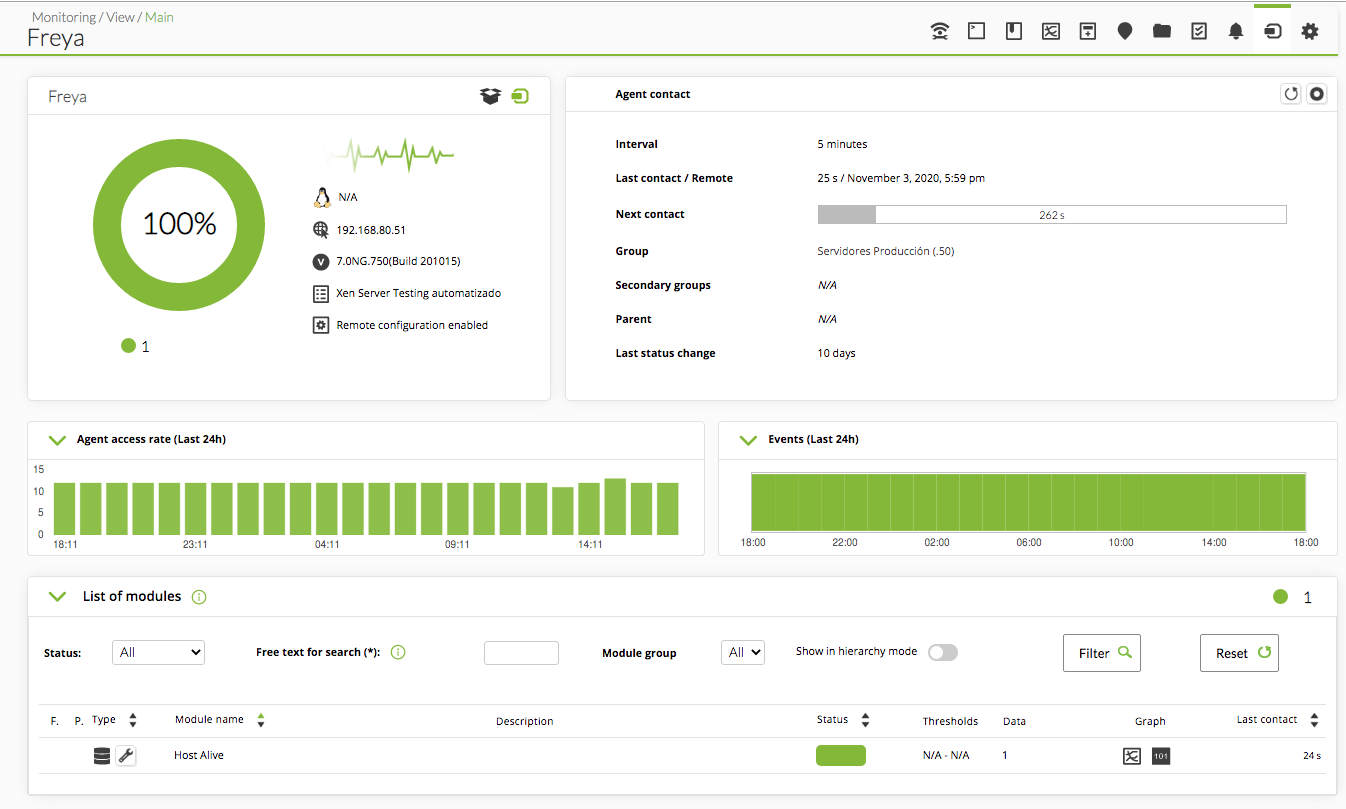Select the main agent view tab icon

[1273, 31]
